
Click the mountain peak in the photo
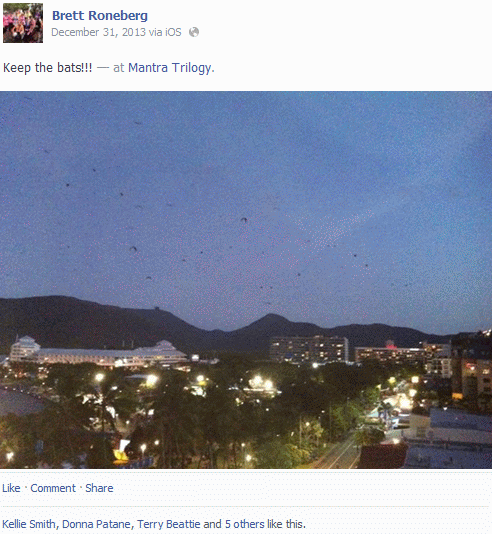271,320
